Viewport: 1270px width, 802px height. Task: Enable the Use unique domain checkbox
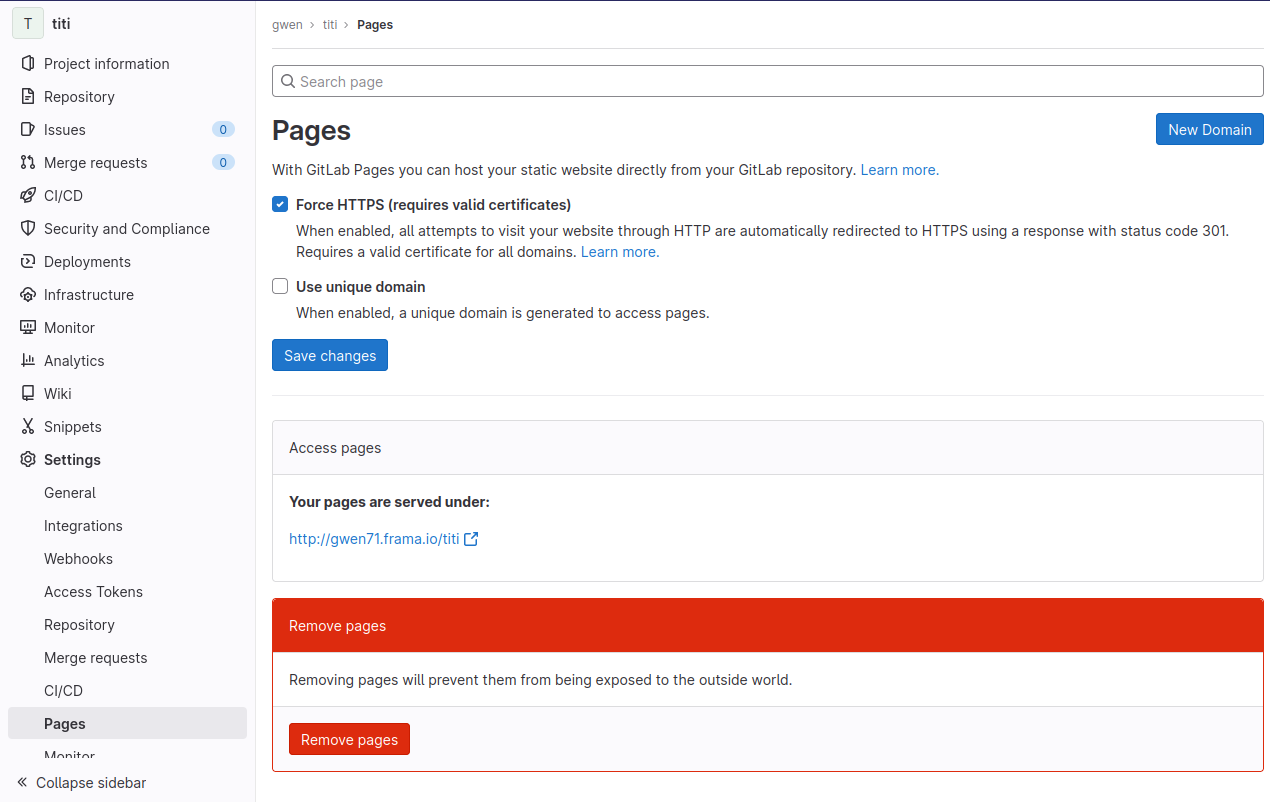click(x=280, y=287)
